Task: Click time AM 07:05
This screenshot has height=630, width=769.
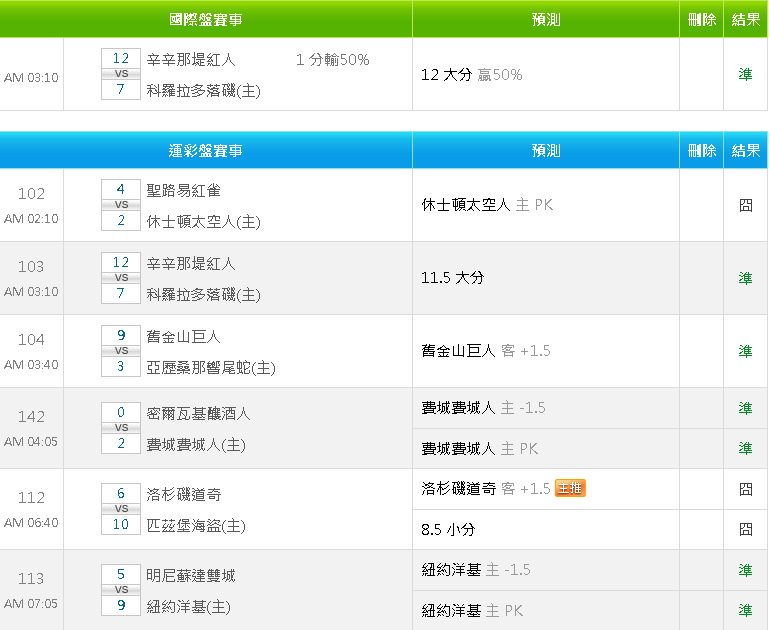Action: click(x=31, y=604)
